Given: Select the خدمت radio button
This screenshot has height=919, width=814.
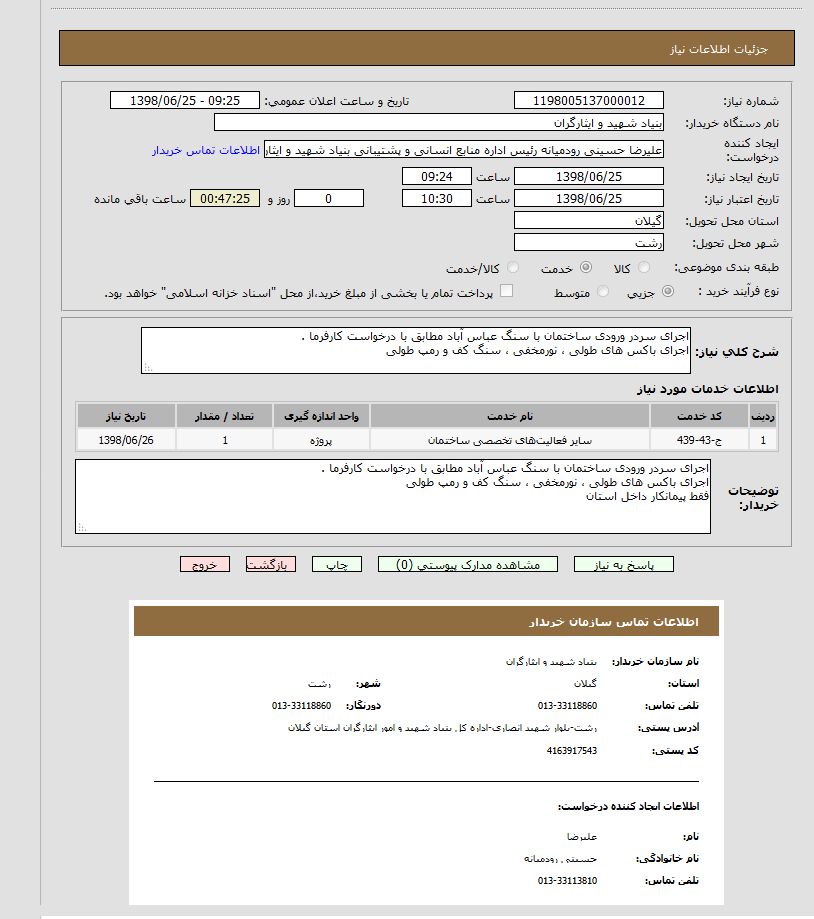Looking at the screenshot, I should click(586, 268).
